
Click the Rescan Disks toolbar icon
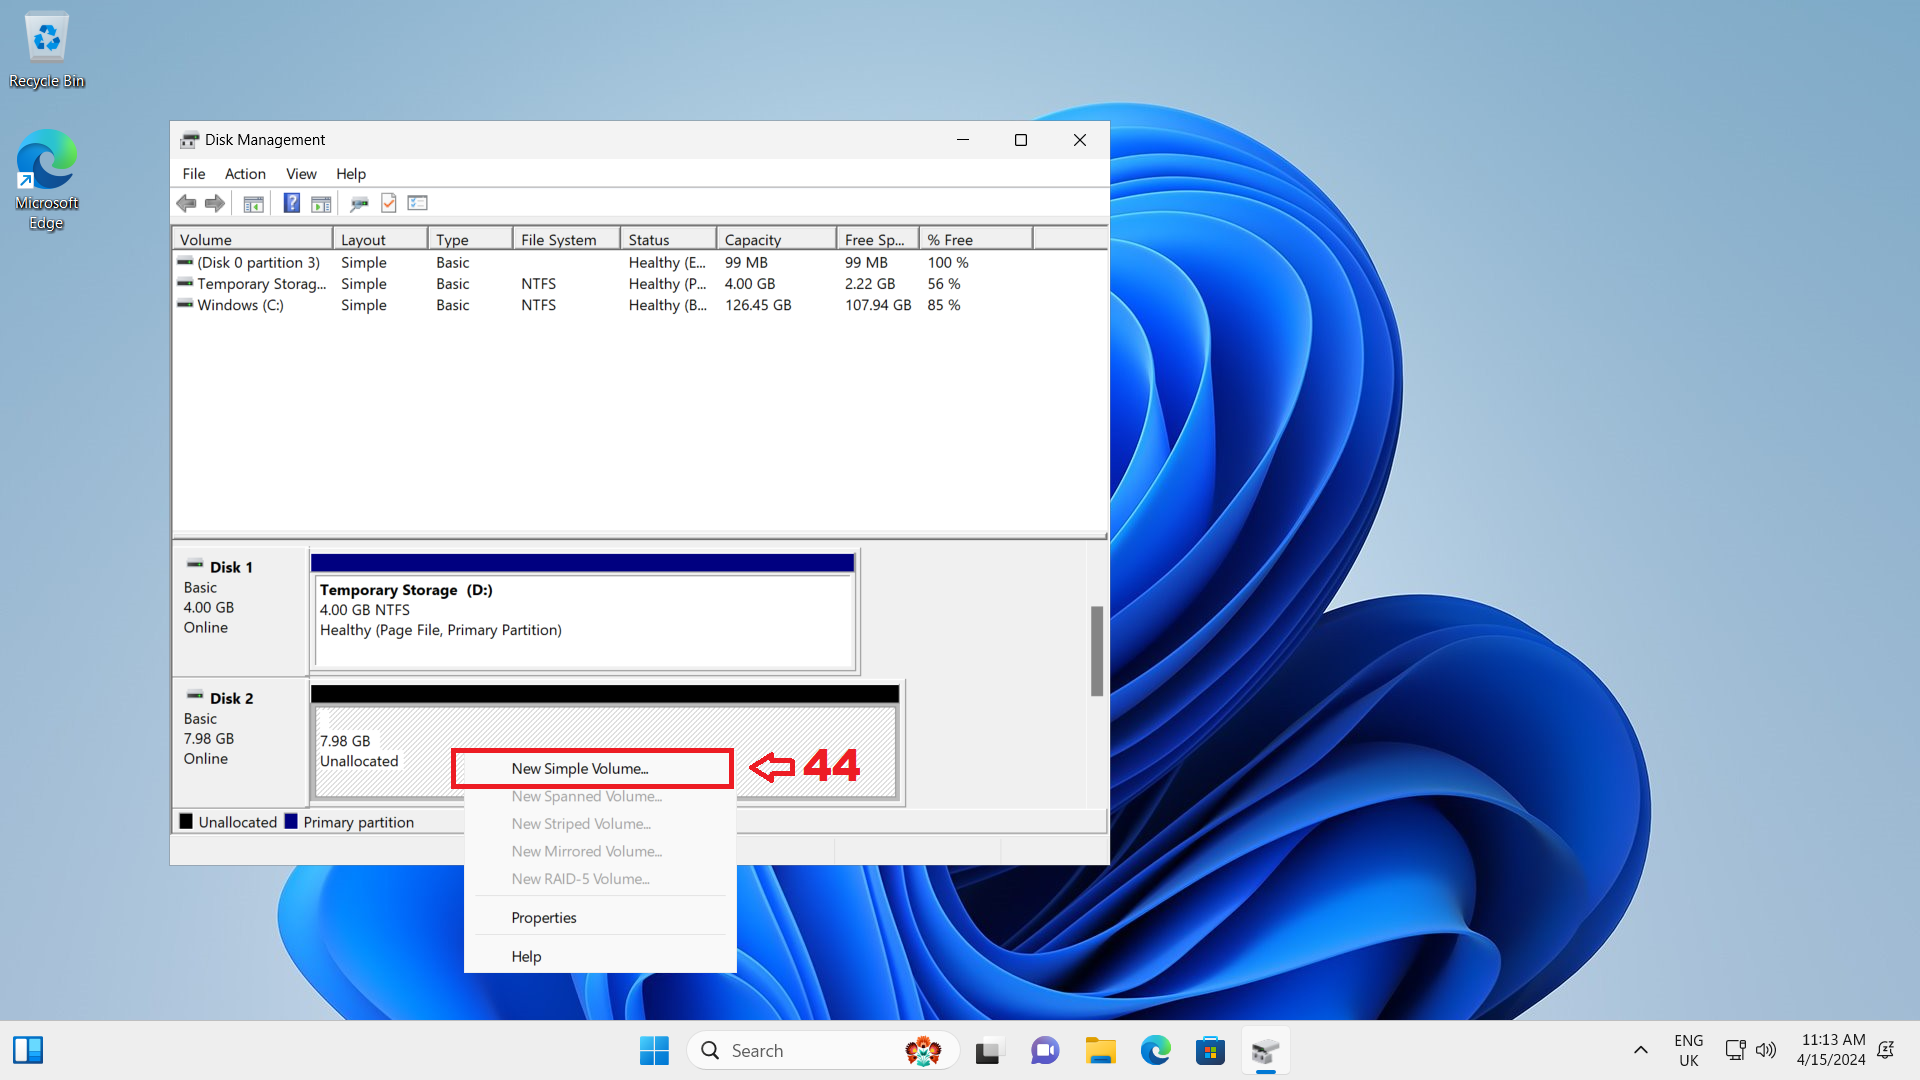(x=359, y=203)
